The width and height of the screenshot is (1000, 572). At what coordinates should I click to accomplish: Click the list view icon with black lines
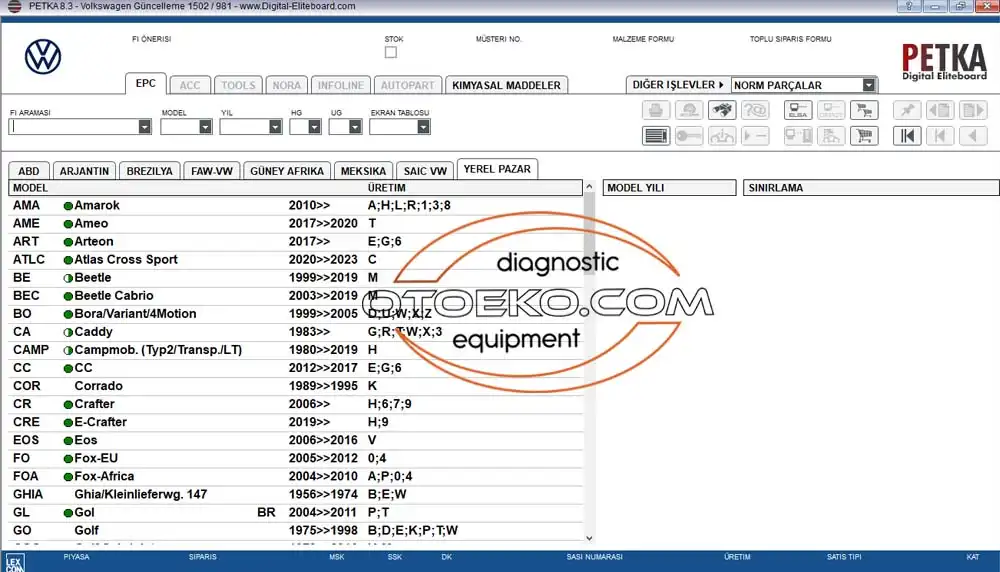point(655,136)
